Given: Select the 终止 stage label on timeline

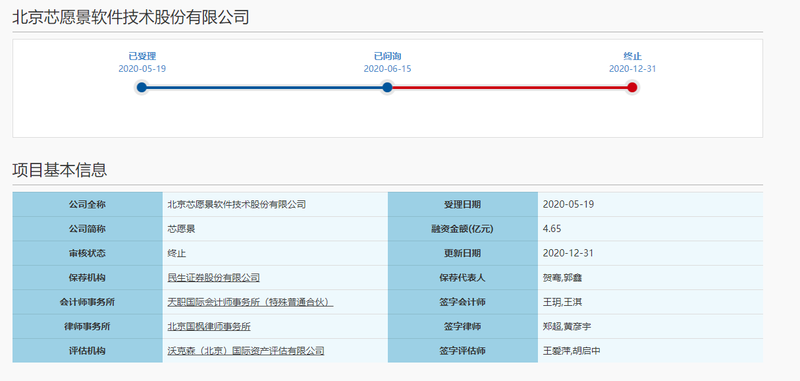Looking at the screenshot, I should (x=632, y=57).
